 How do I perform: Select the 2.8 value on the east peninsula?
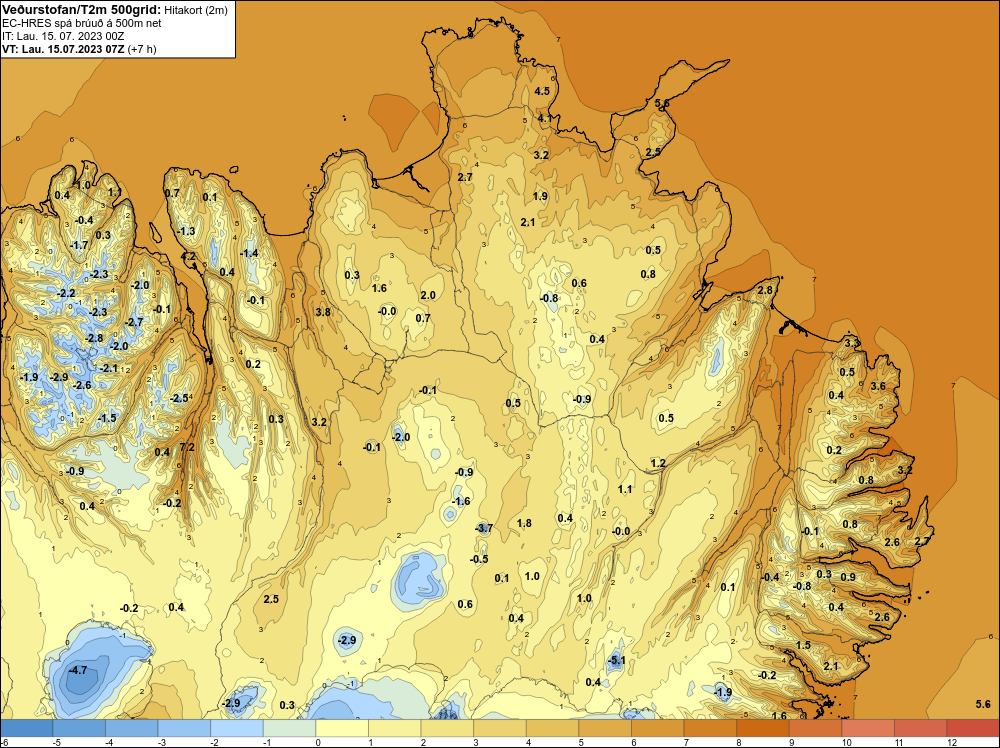coord(765,290)
